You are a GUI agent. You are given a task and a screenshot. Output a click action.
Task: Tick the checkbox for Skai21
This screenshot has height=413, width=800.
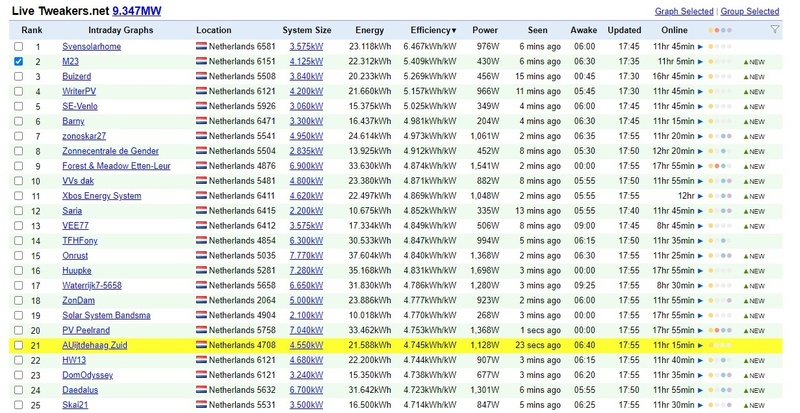tap(18, 405)
